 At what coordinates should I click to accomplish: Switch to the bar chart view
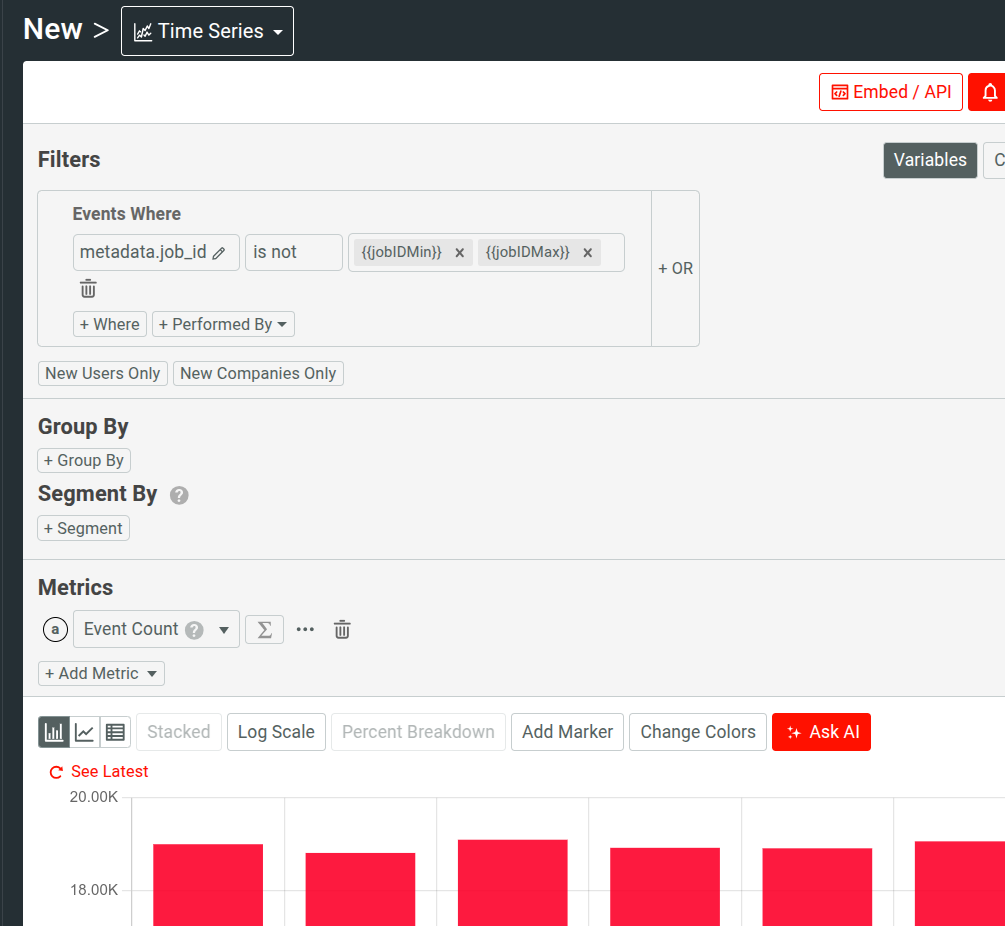(53, 731)
